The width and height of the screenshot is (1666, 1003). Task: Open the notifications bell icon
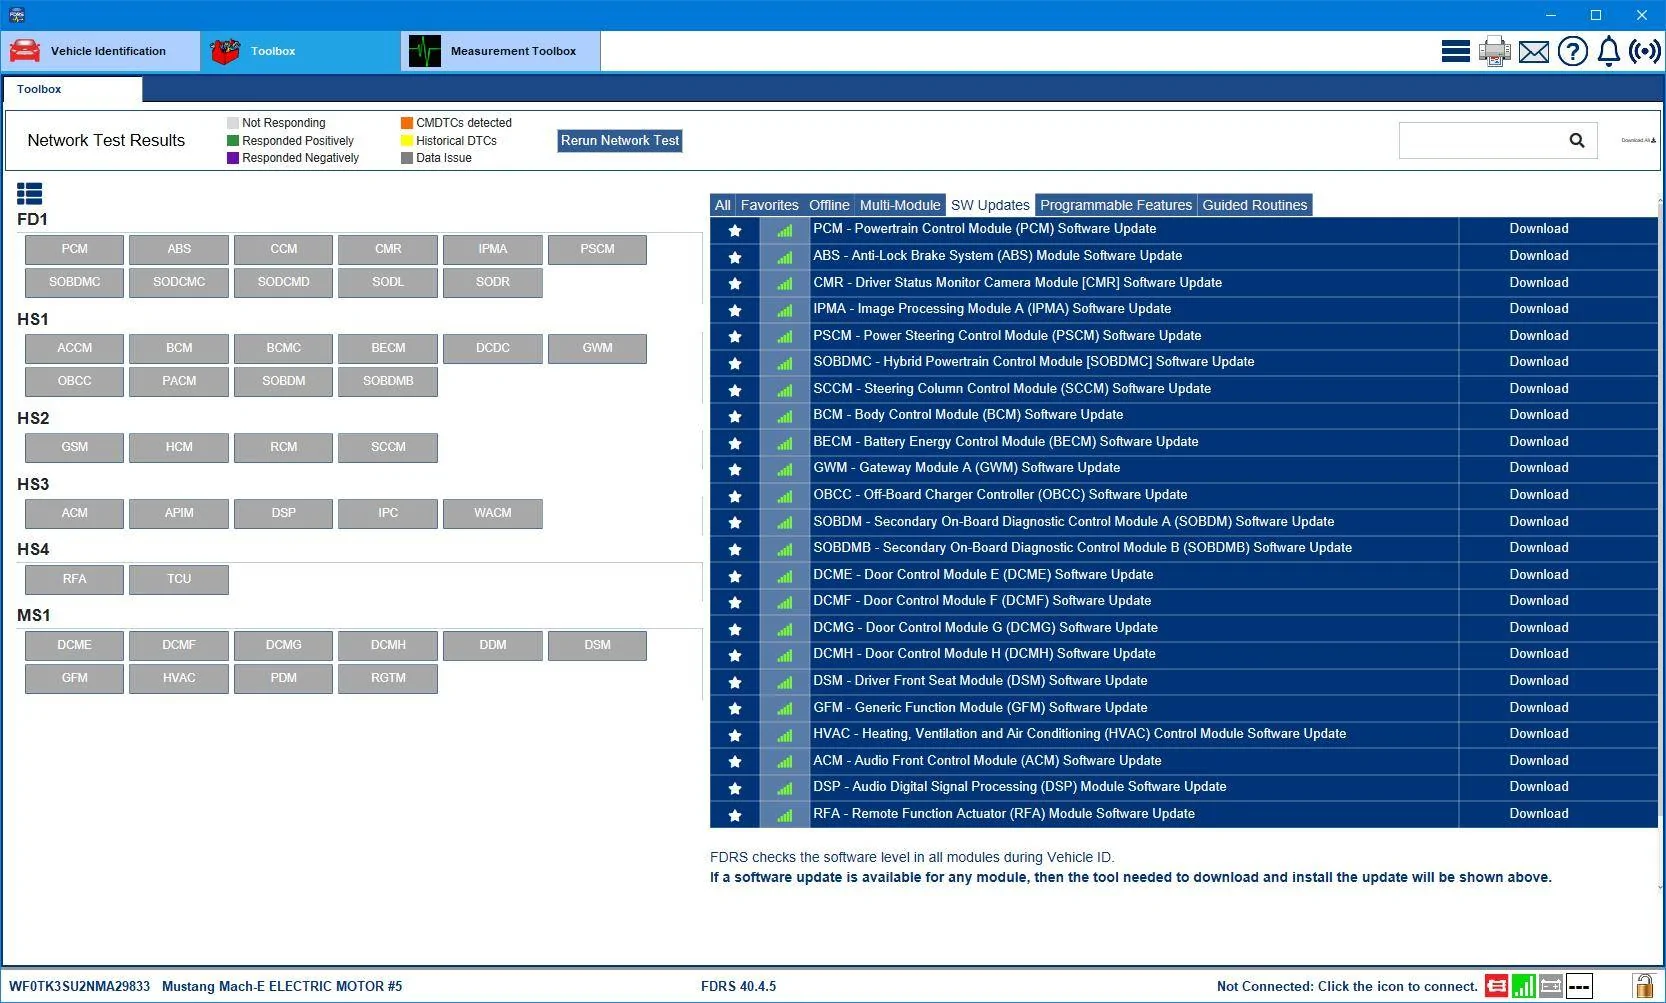click(x=1608, y=51)
